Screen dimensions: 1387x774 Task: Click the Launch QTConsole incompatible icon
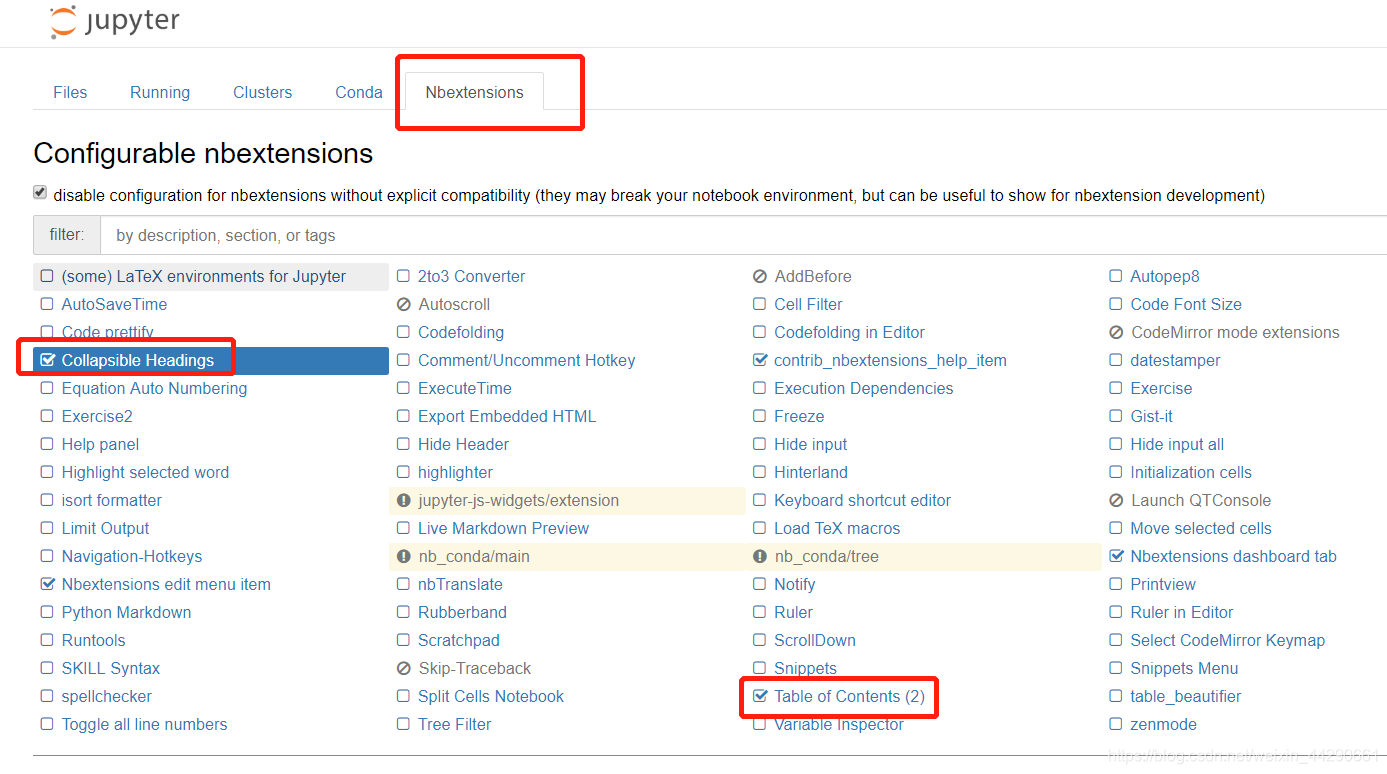click(x=1116, y=500)
